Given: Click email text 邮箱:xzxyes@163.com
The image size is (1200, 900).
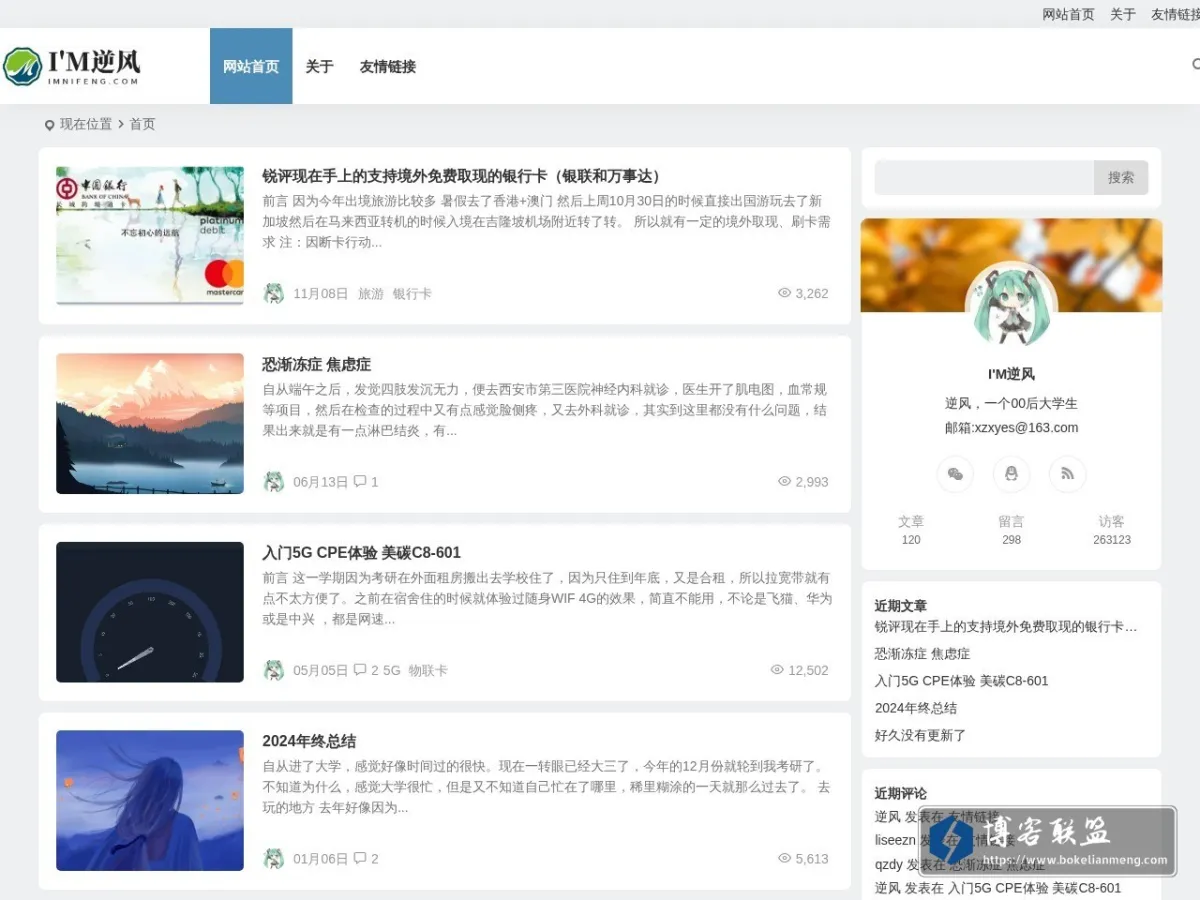Looking at the screenshot, I should click(x=1011, y=428).
